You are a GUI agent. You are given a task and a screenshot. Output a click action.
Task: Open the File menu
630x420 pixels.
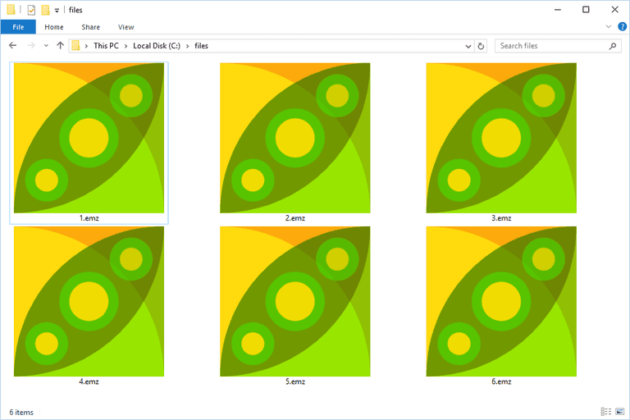pos(17,27)
